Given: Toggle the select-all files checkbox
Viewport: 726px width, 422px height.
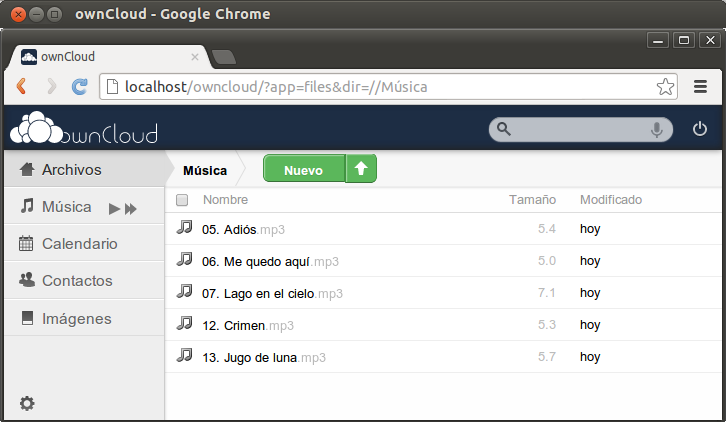Looking at the screenshot, I should tap(182, 200).
